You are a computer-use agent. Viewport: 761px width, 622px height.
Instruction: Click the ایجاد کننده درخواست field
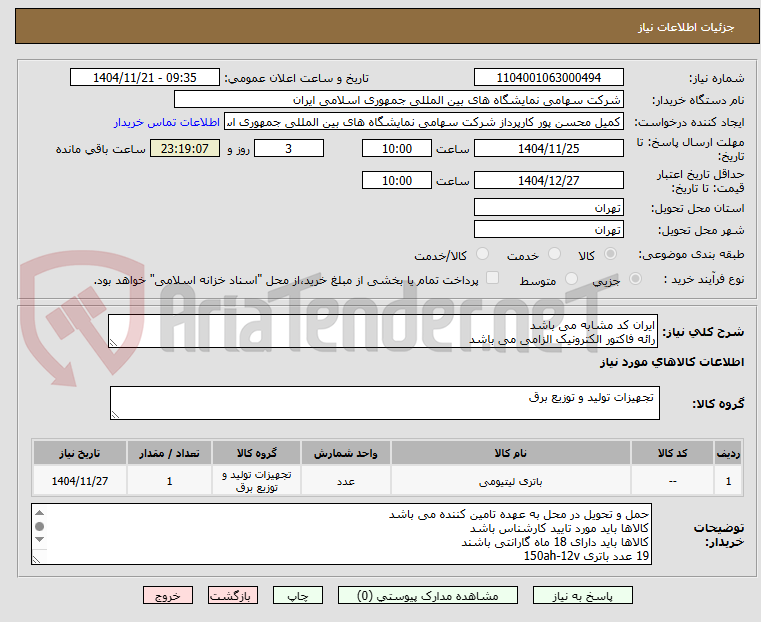[x=424, y=122]
